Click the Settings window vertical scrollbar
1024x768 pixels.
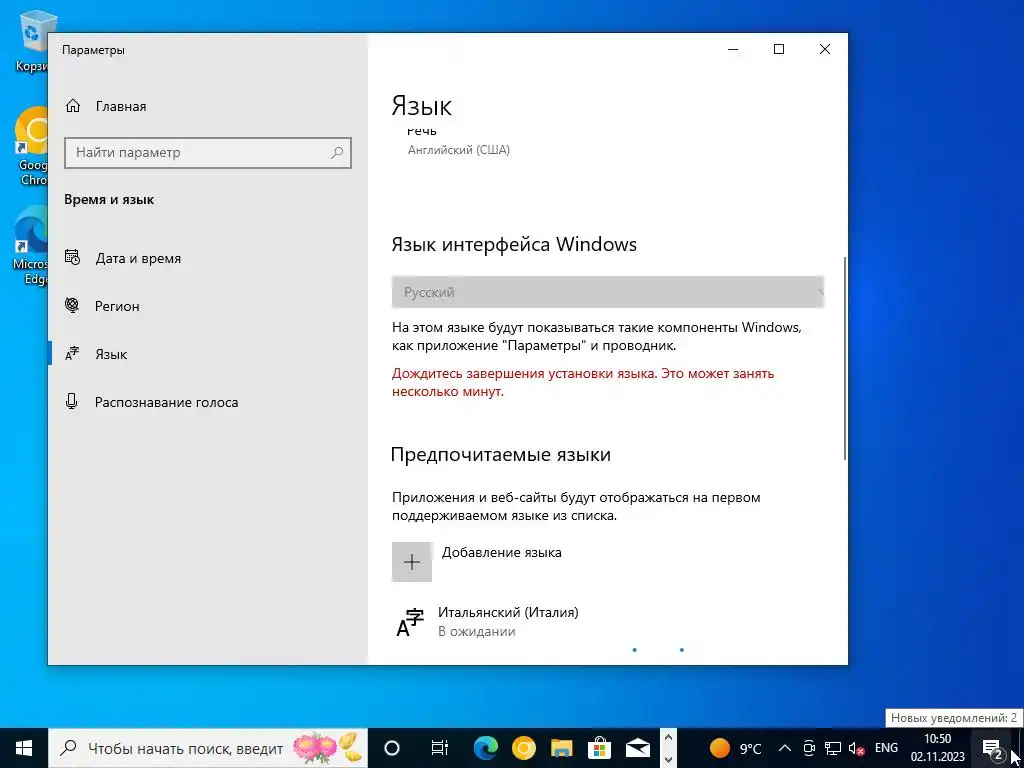coord(845,358)
